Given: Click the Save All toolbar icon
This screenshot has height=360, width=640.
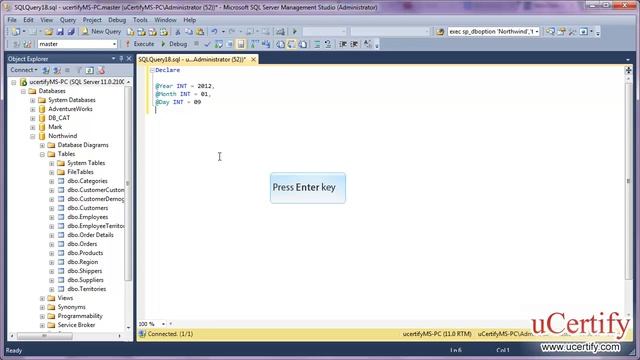Looking at the screenshot, I should [71, 32].
